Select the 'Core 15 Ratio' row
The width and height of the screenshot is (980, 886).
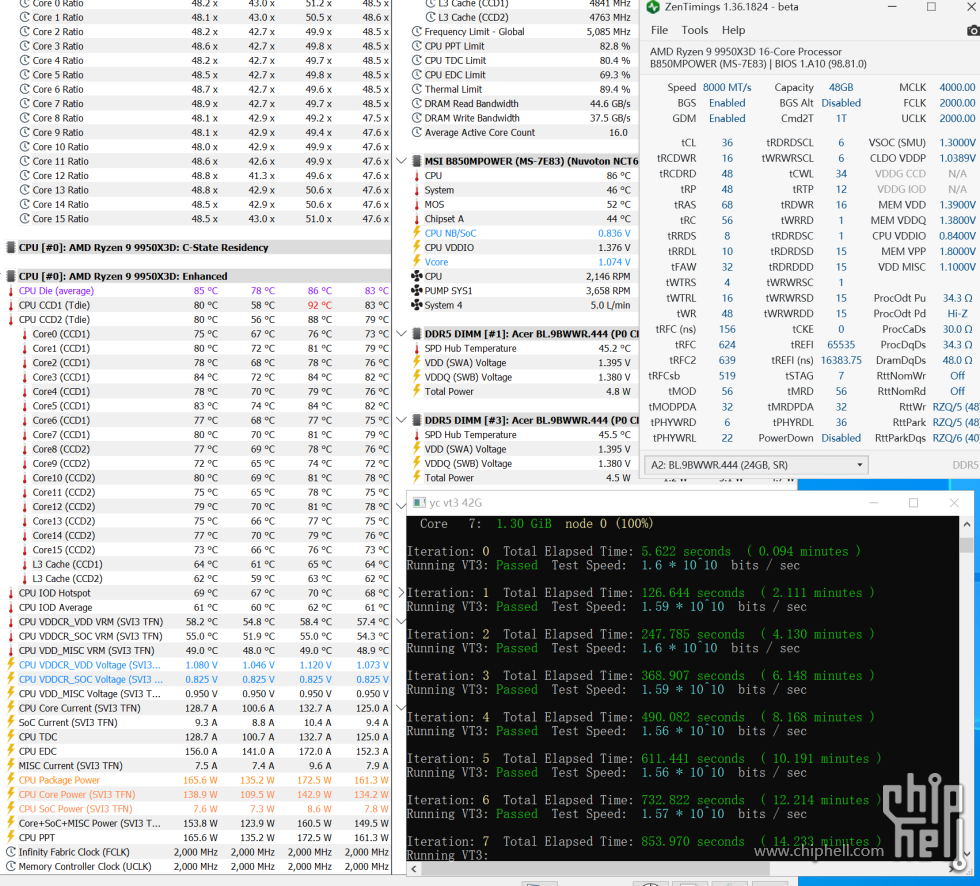point(198,219)
